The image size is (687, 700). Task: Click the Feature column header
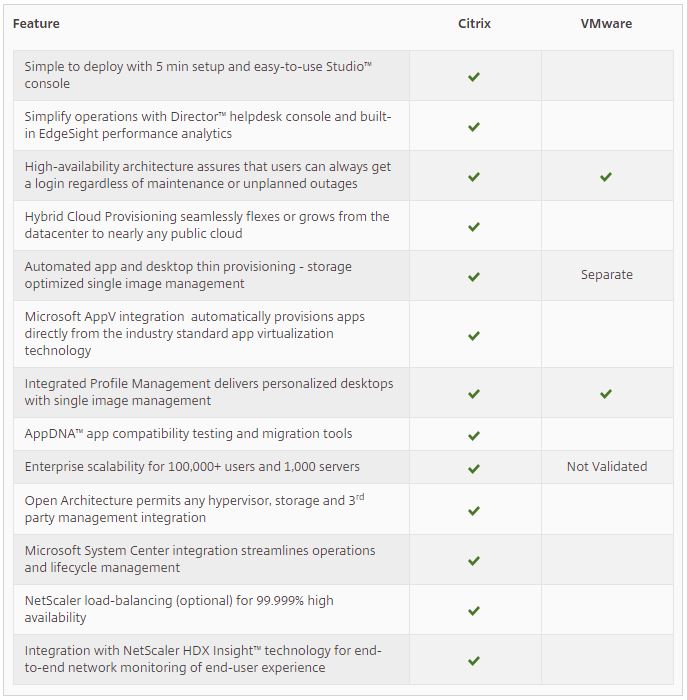click(x=36, y=23)
